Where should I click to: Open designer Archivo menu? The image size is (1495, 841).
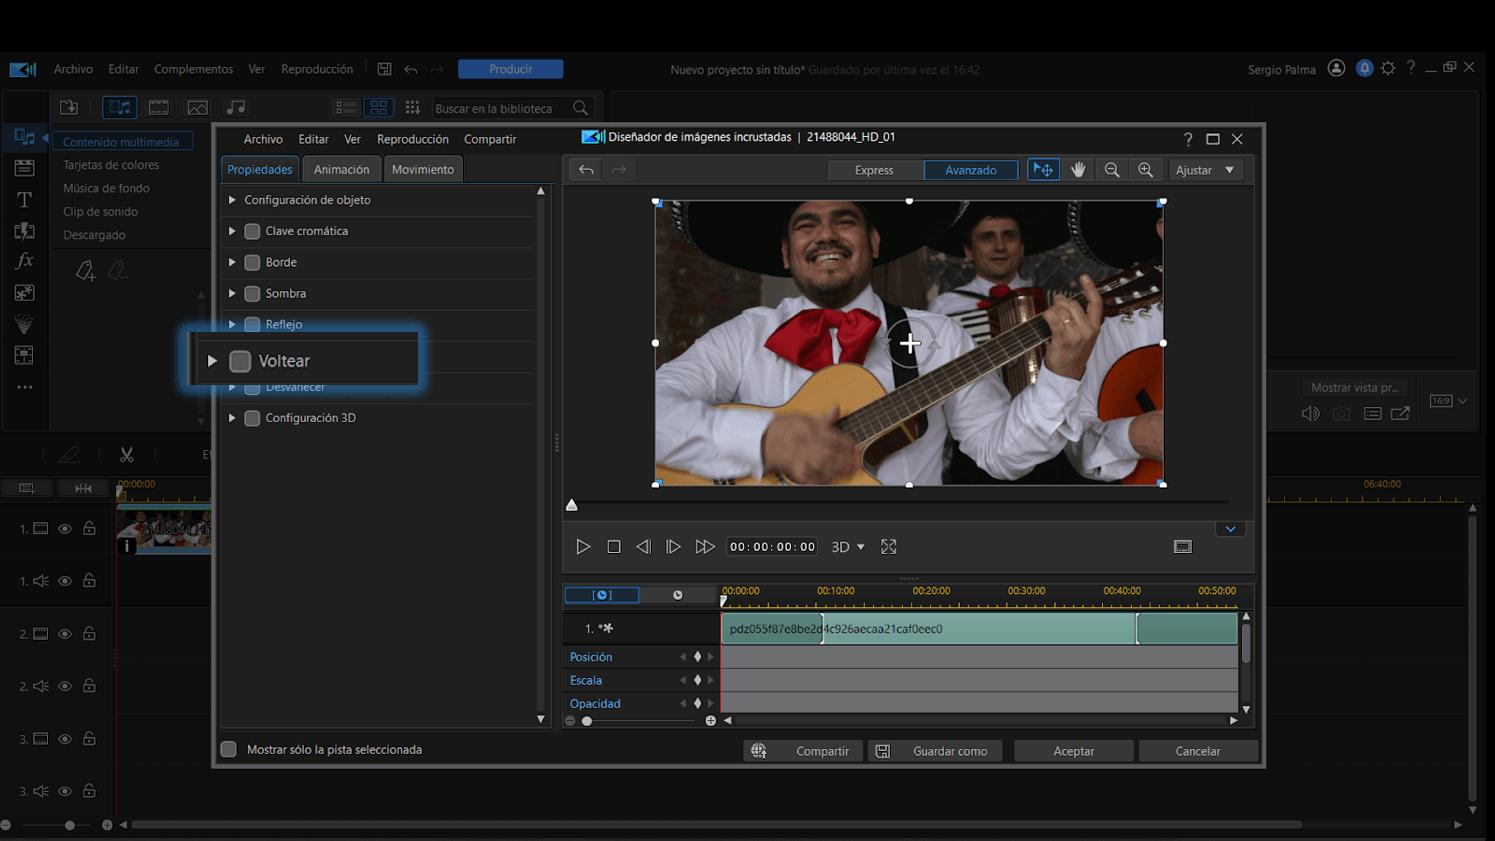[263, 139]
